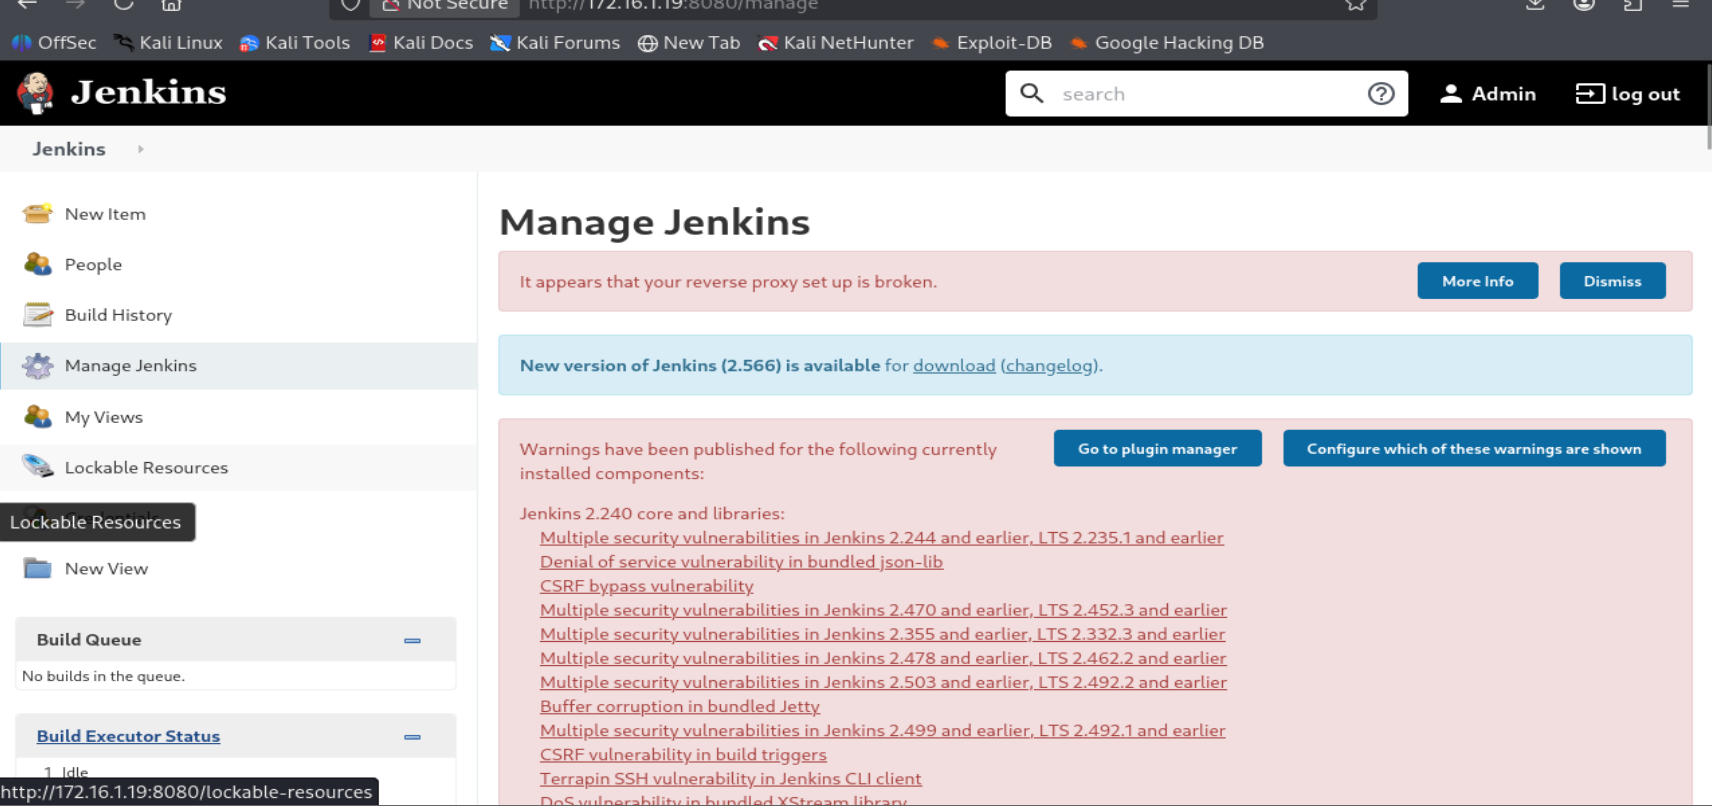
Task: Open the Admin user profile
Action: (x=1488, y=93)
